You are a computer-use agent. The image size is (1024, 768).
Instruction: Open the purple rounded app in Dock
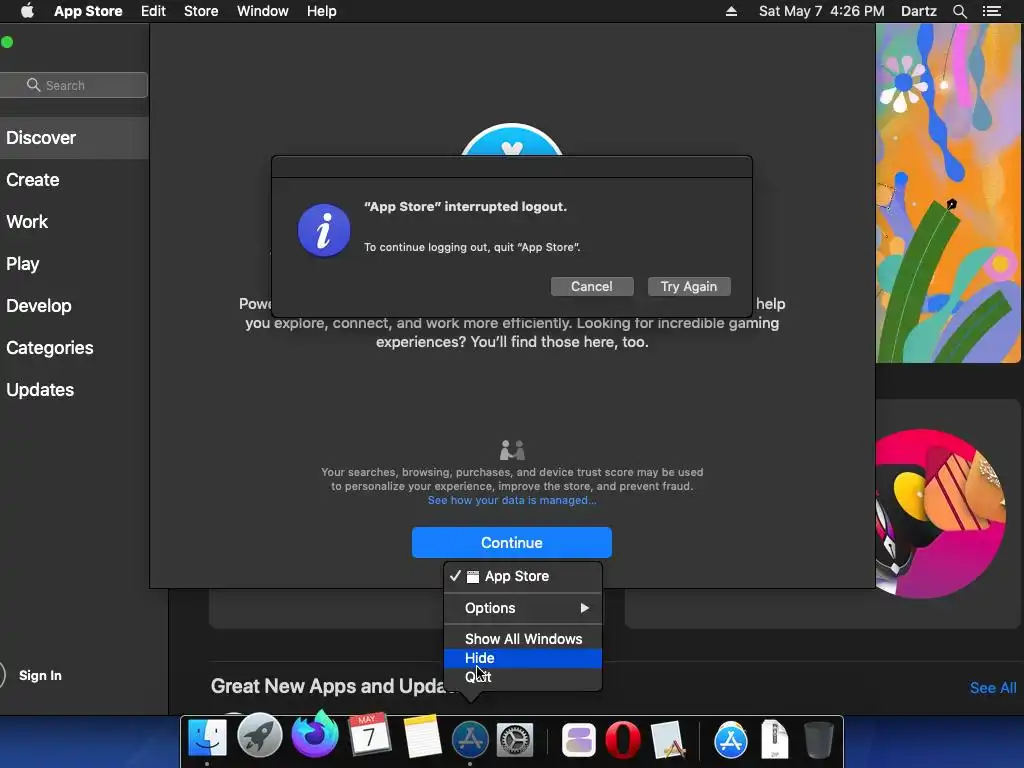pyautogui.click(x=579, y=740)
